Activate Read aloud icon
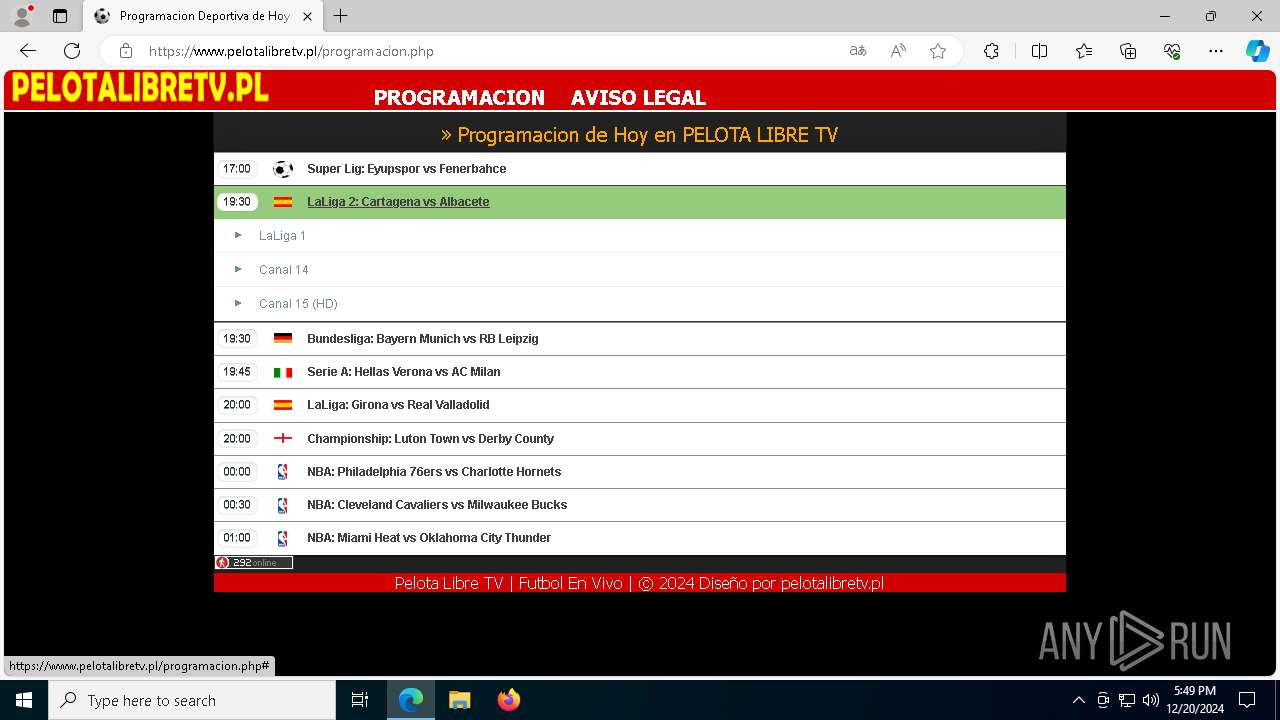The width and height of the screenshot is (1280, 720). point(898,51)
